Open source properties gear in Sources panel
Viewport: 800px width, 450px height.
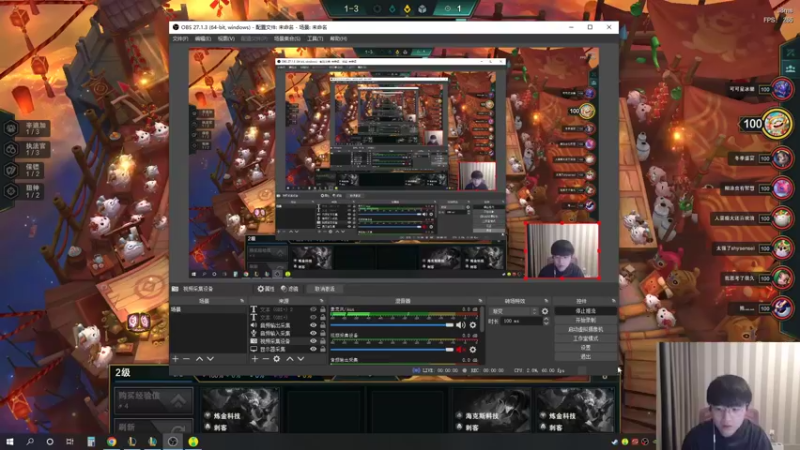tap(277, 359)
